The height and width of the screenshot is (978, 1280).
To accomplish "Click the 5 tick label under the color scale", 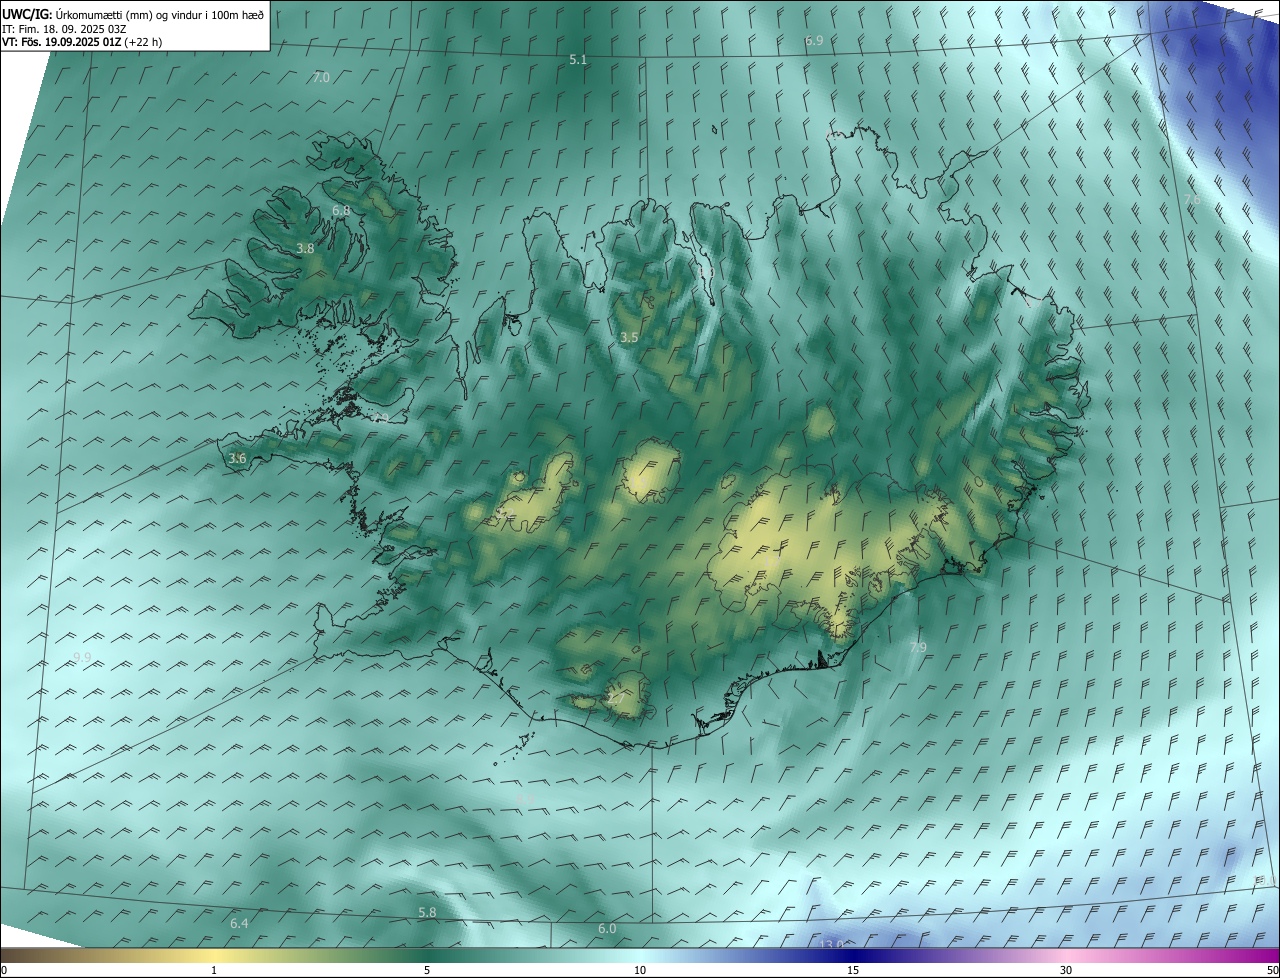I will pyautogui.click(x=427, y=970).
